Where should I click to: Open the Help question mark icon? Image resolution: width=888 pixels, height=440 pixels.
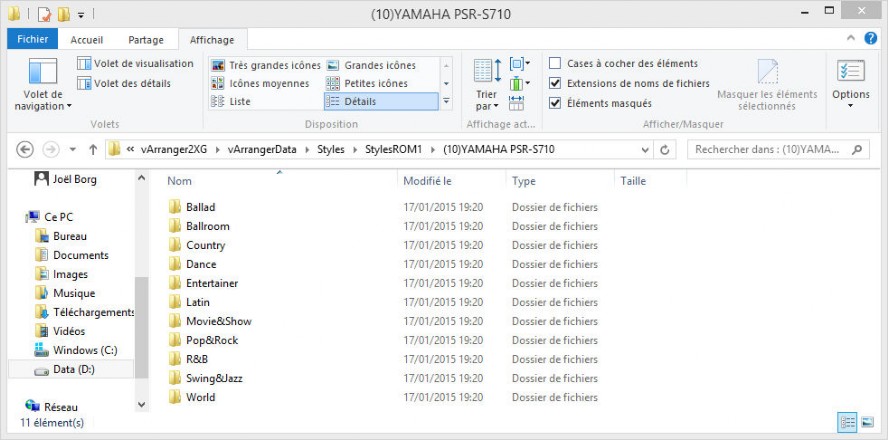pyautogui.click(x=870, y=39)
